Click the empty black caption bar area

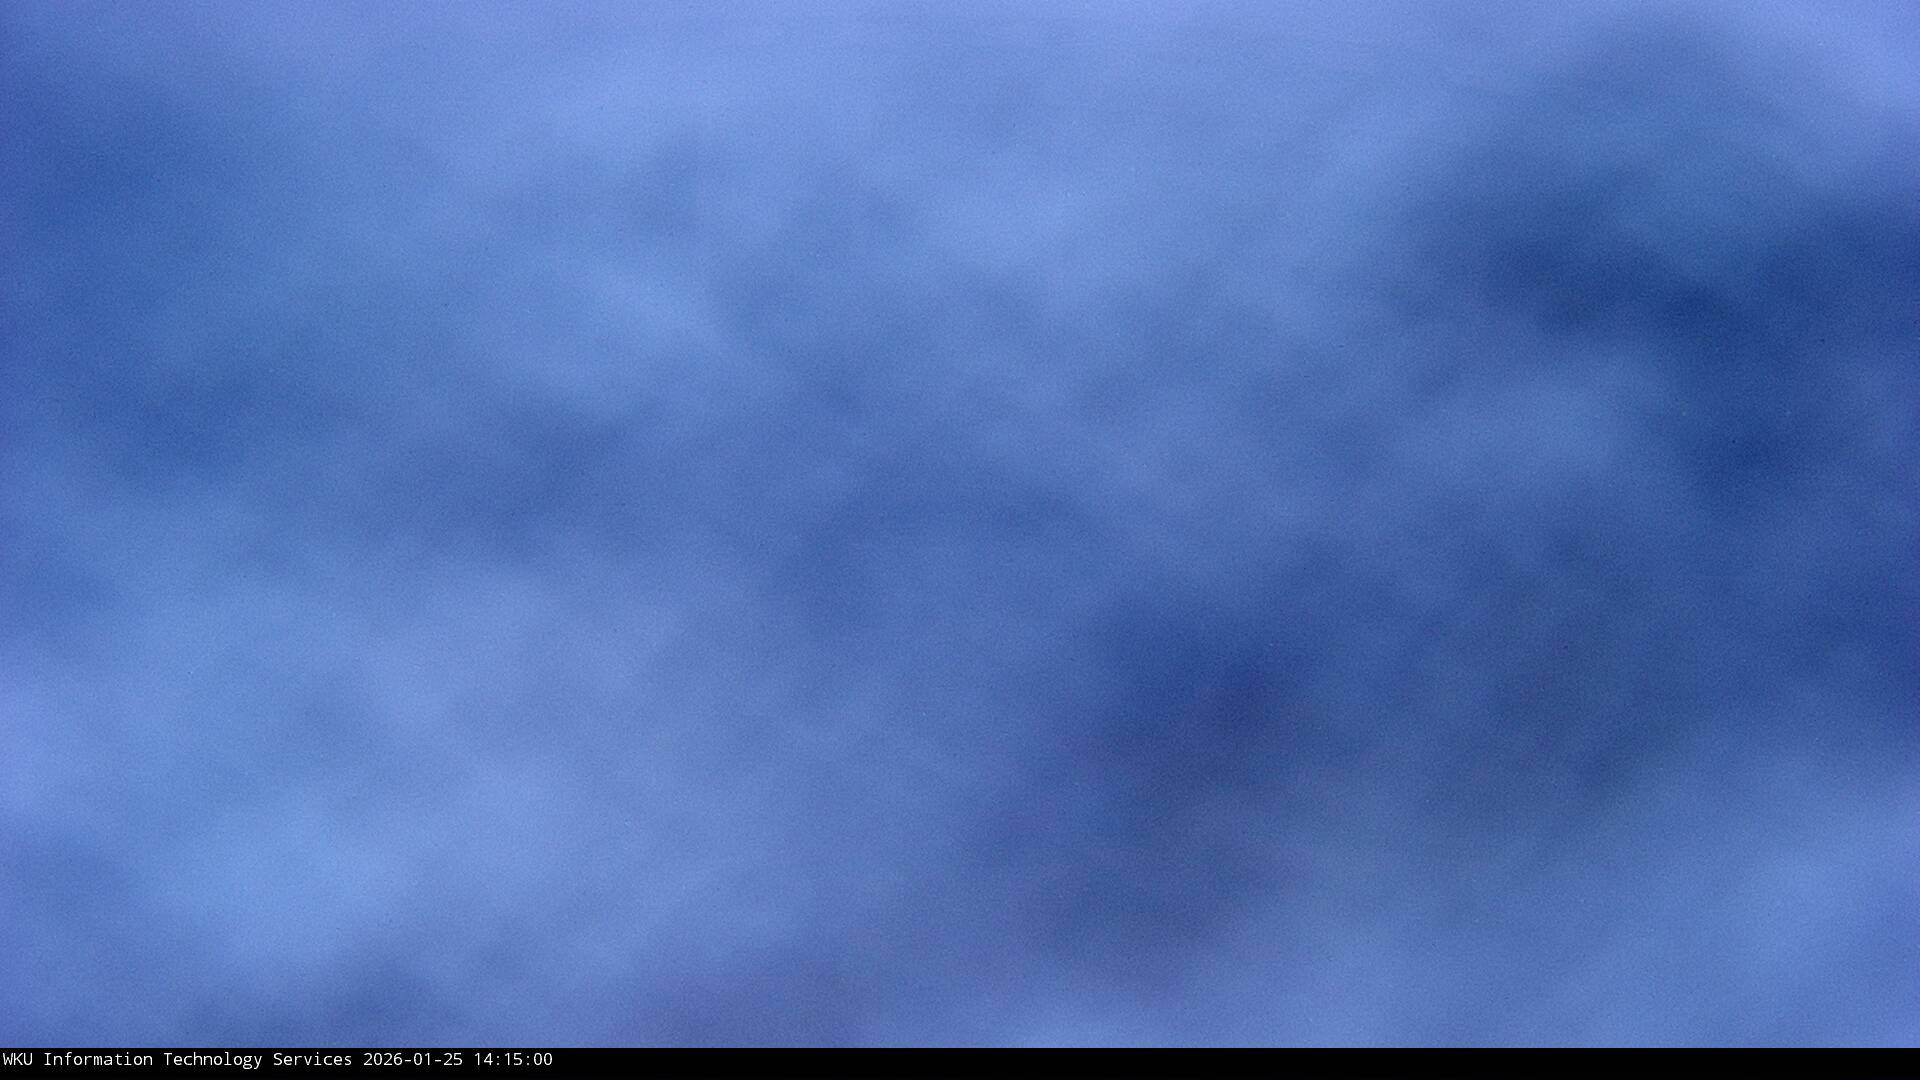point(1200,1064)
